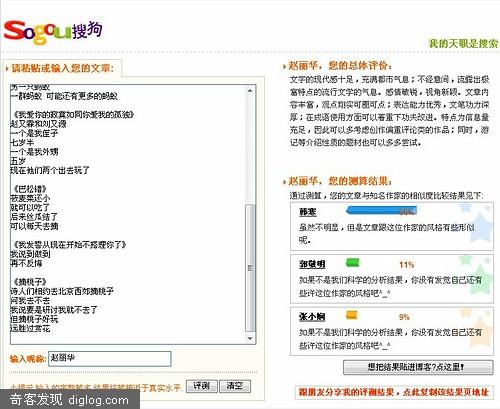The image size is (500, 409).
Task: Open the 张小娴 author link
Action: [x=312, y=316]
